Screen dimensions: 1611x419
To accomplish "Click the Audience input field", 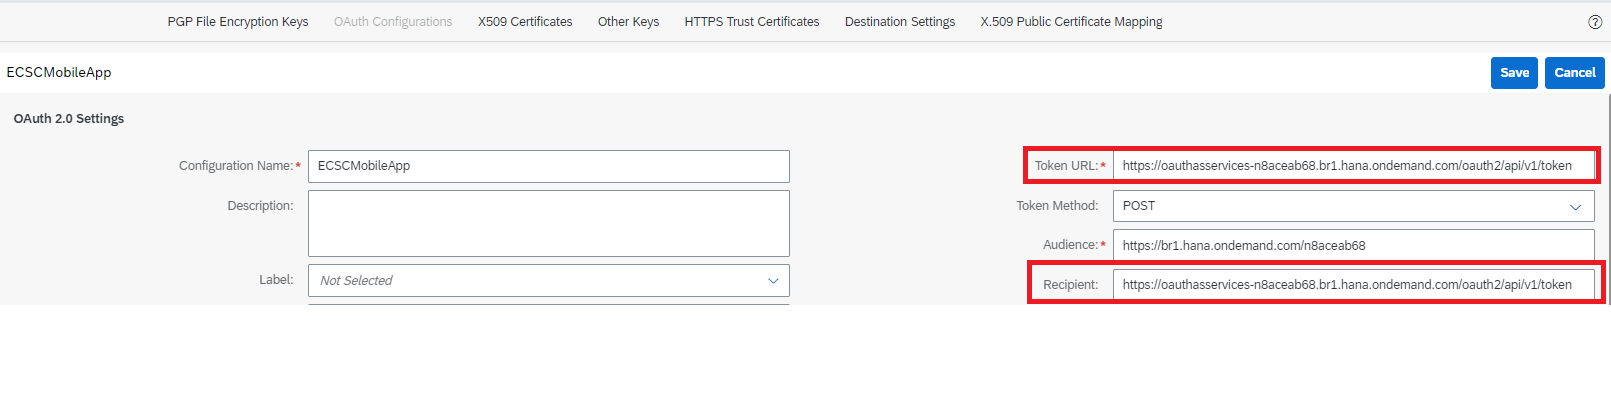I will (x=1354, y=245).
